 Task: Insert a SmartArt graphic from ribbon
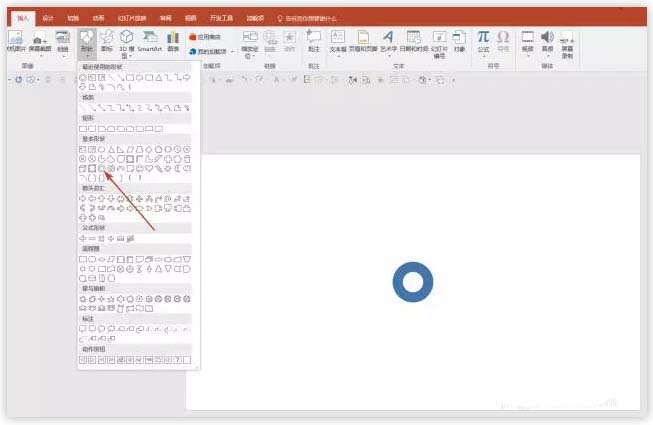pos(150,41)
